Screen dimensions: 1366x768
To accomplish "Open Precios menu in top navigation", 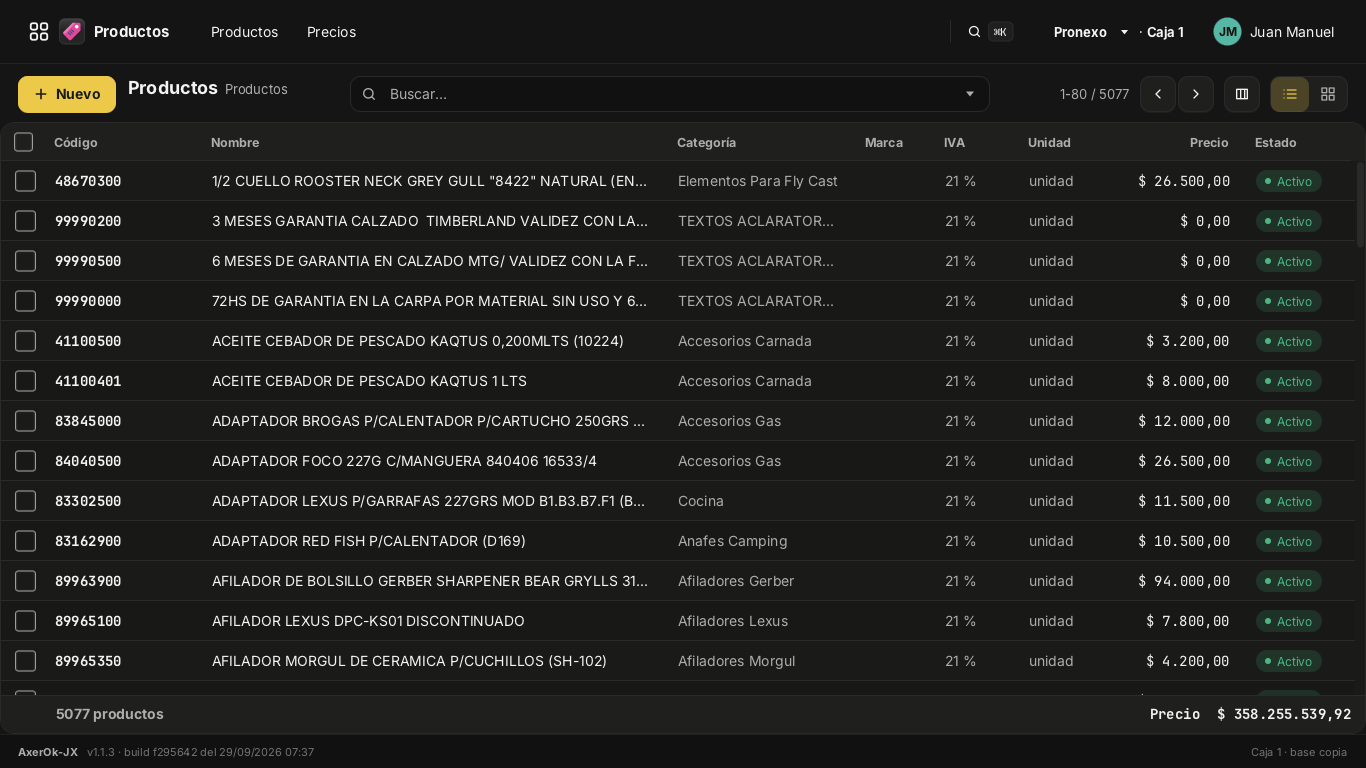I will (332, 32).
